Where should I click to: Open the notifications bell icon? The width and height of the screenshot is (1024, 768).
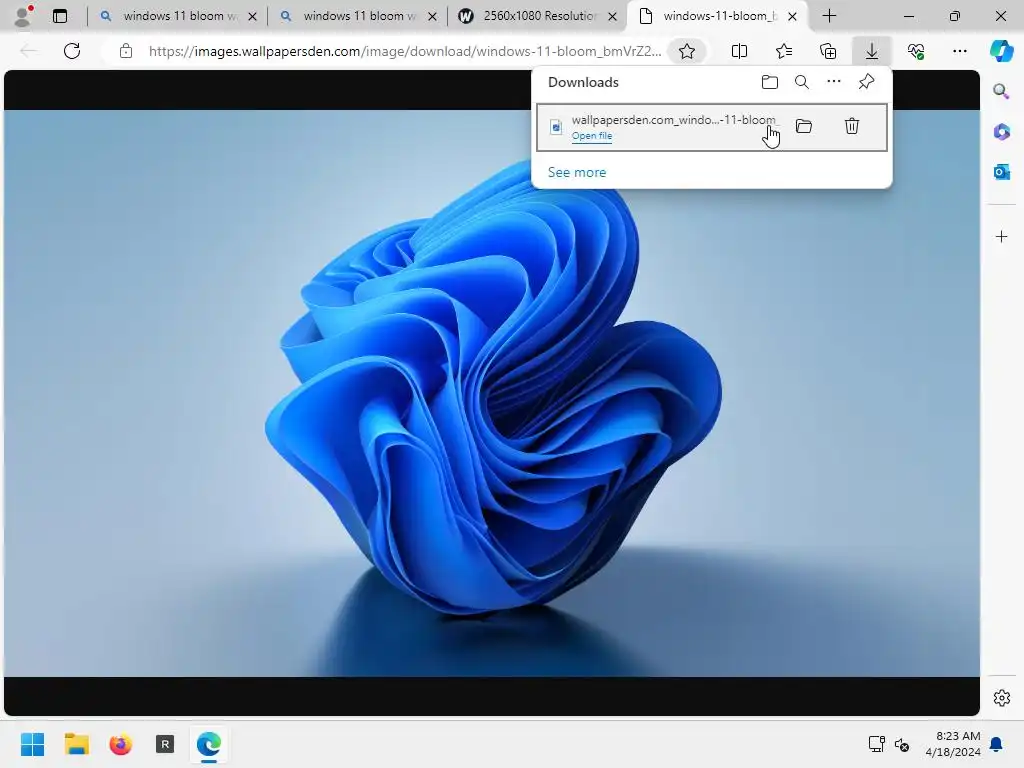click(996, 744)
